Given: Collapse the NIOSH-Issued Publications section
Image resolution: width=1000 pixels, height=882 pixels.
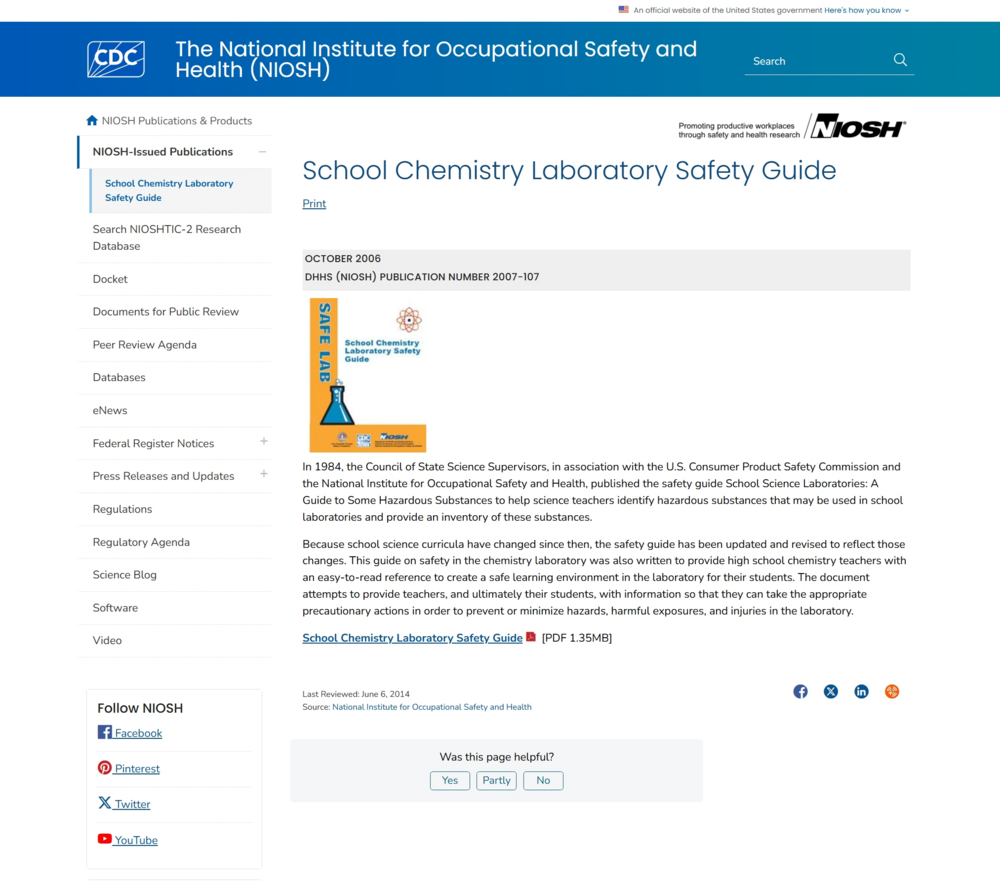Looking at the screenshot, I should coord(262,152).
